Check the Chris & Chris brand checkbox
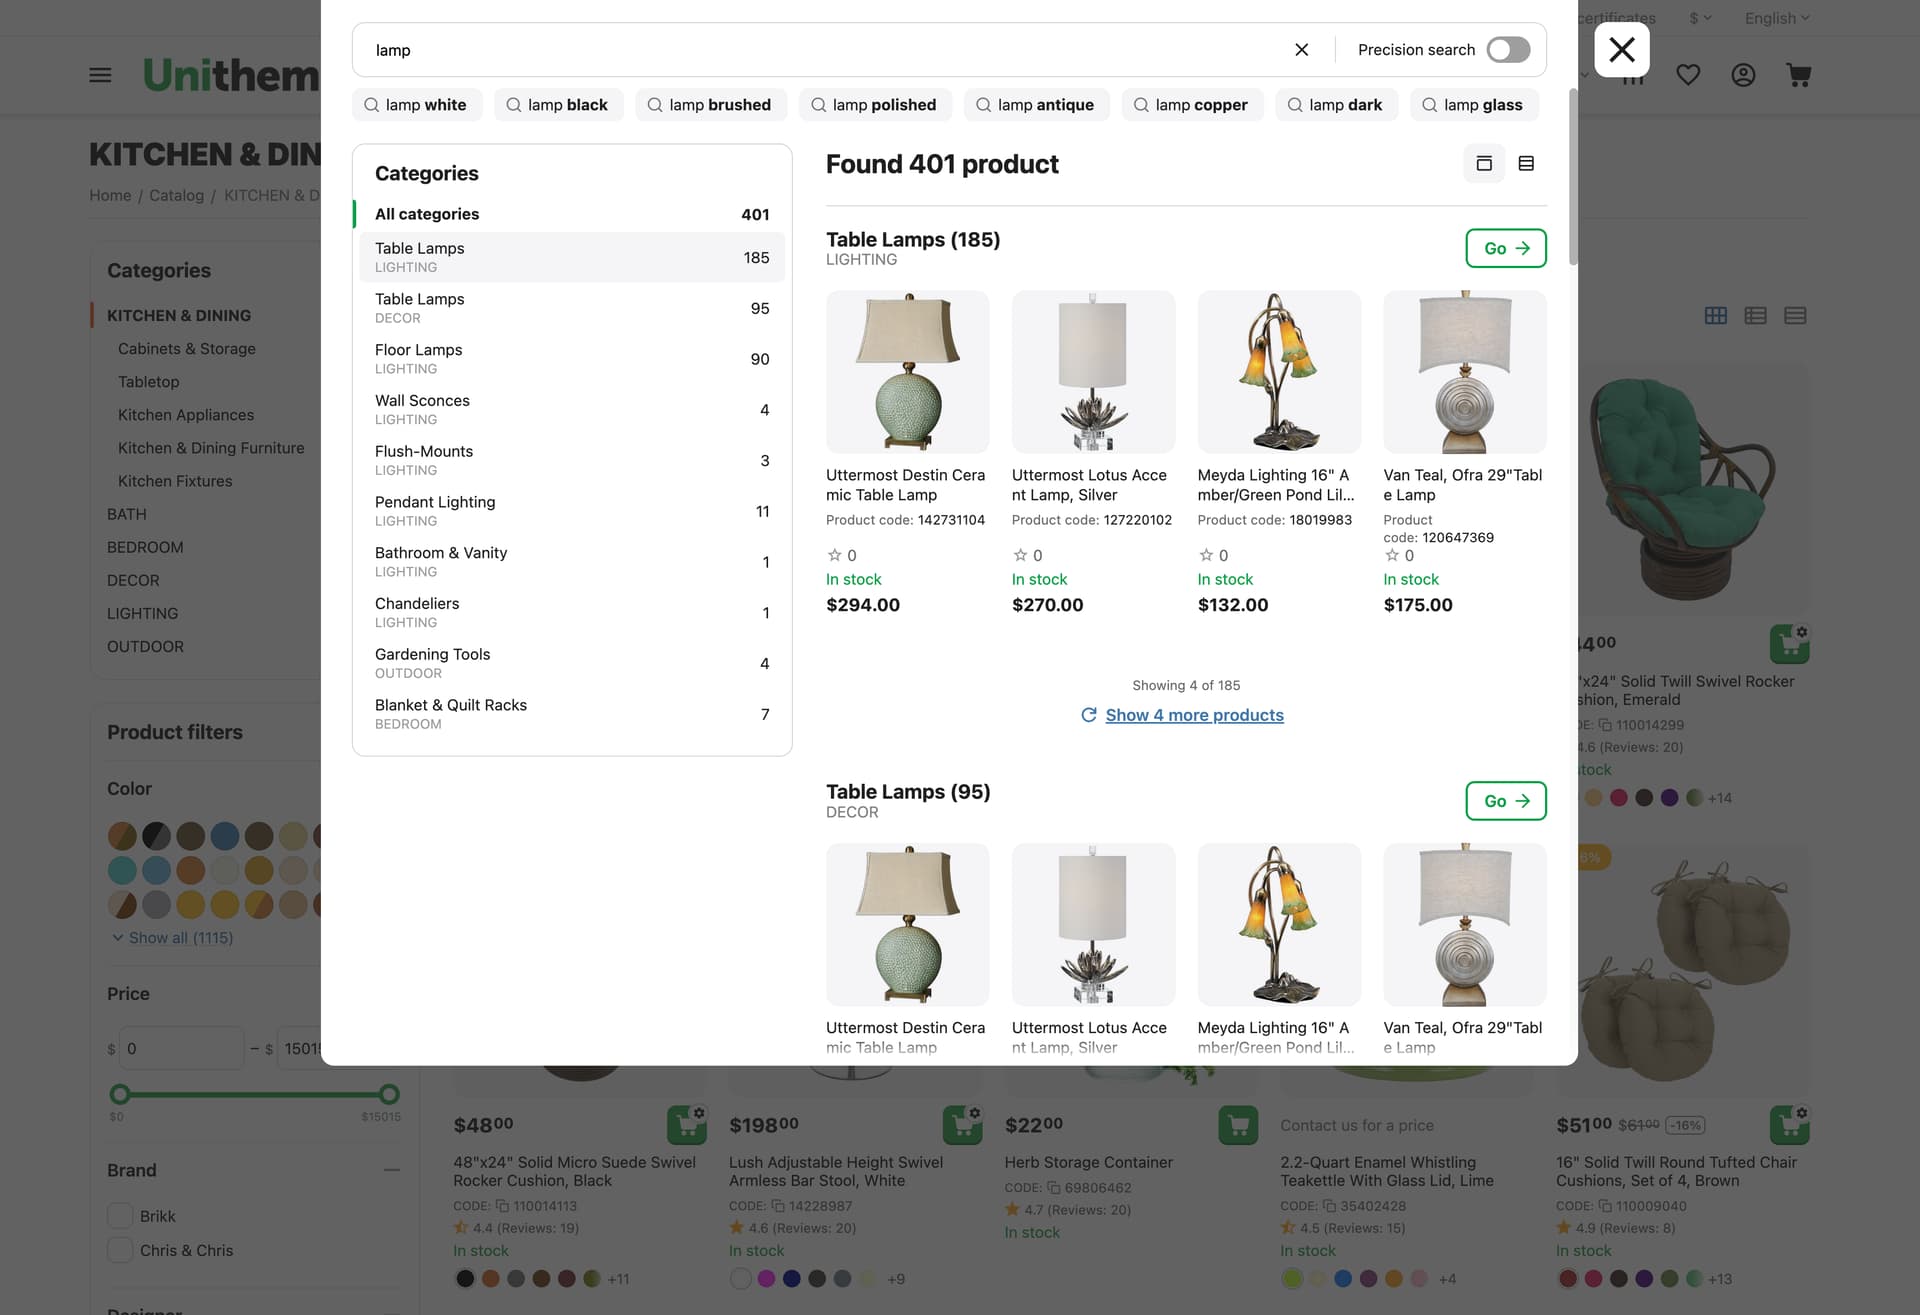This screenshot has height=1315, width=1920. [120, 1250]
